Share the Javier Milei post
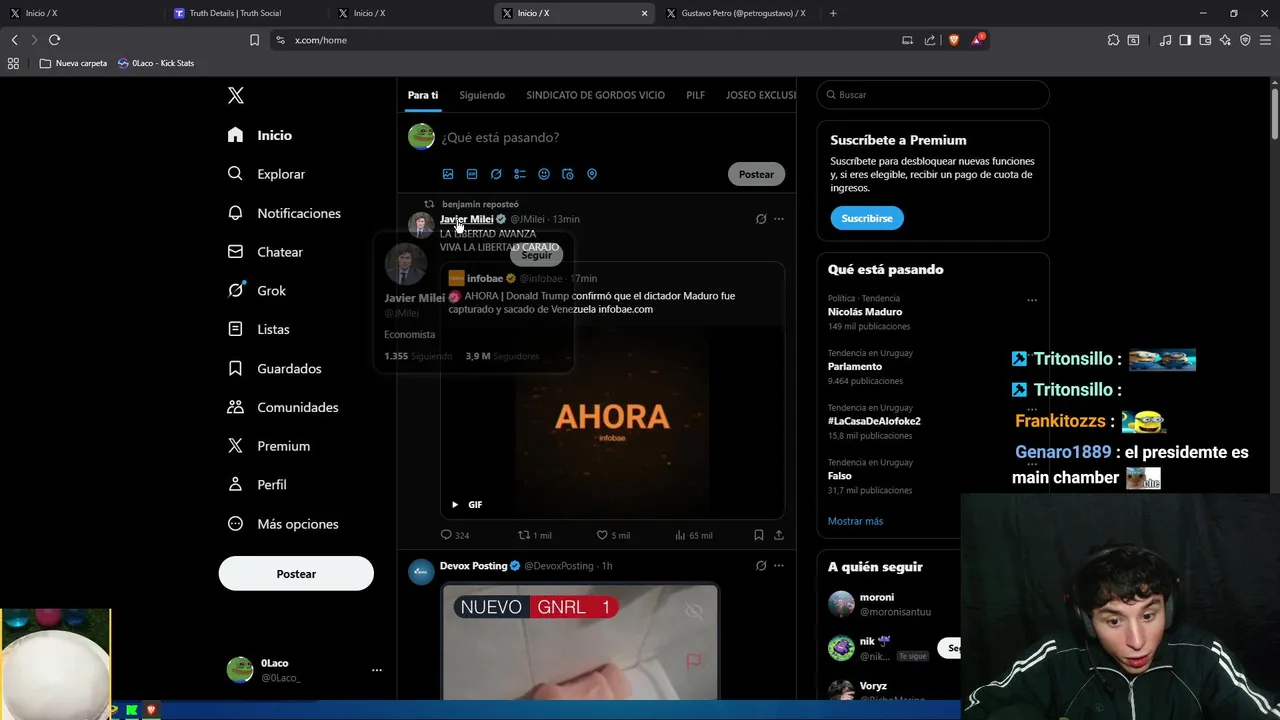Image resolution: width=1280 pixels, height=720 pixels. (779, 535)
